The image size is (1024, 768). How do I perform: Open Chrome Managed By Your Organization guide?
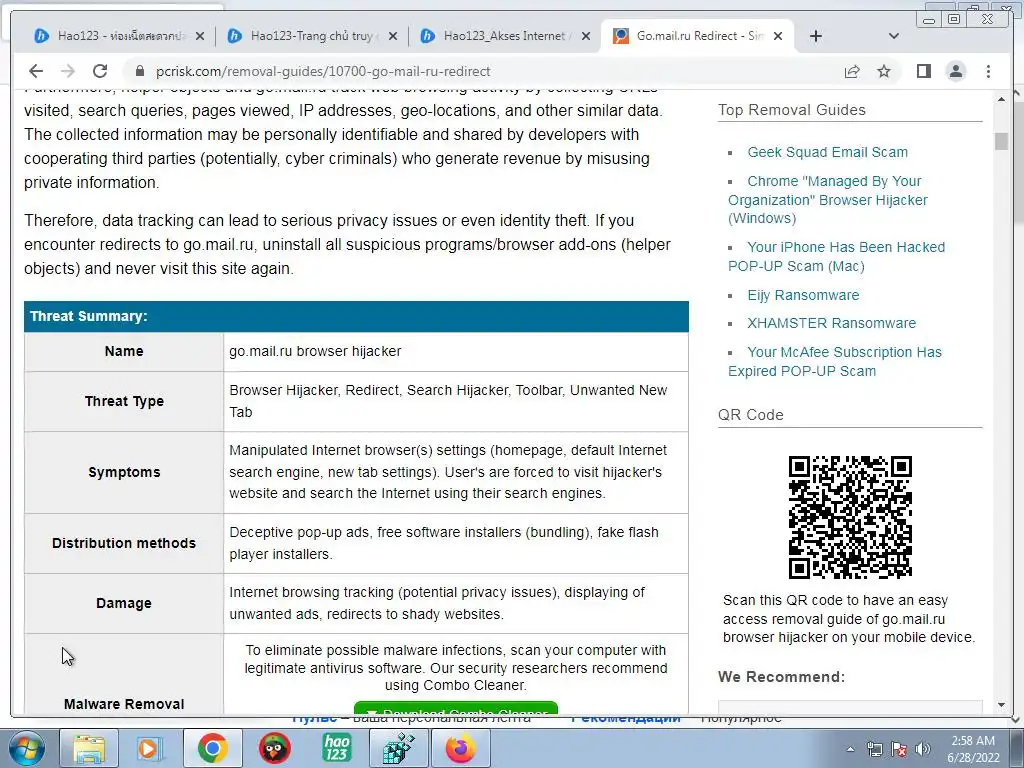(x=827, y=200)
